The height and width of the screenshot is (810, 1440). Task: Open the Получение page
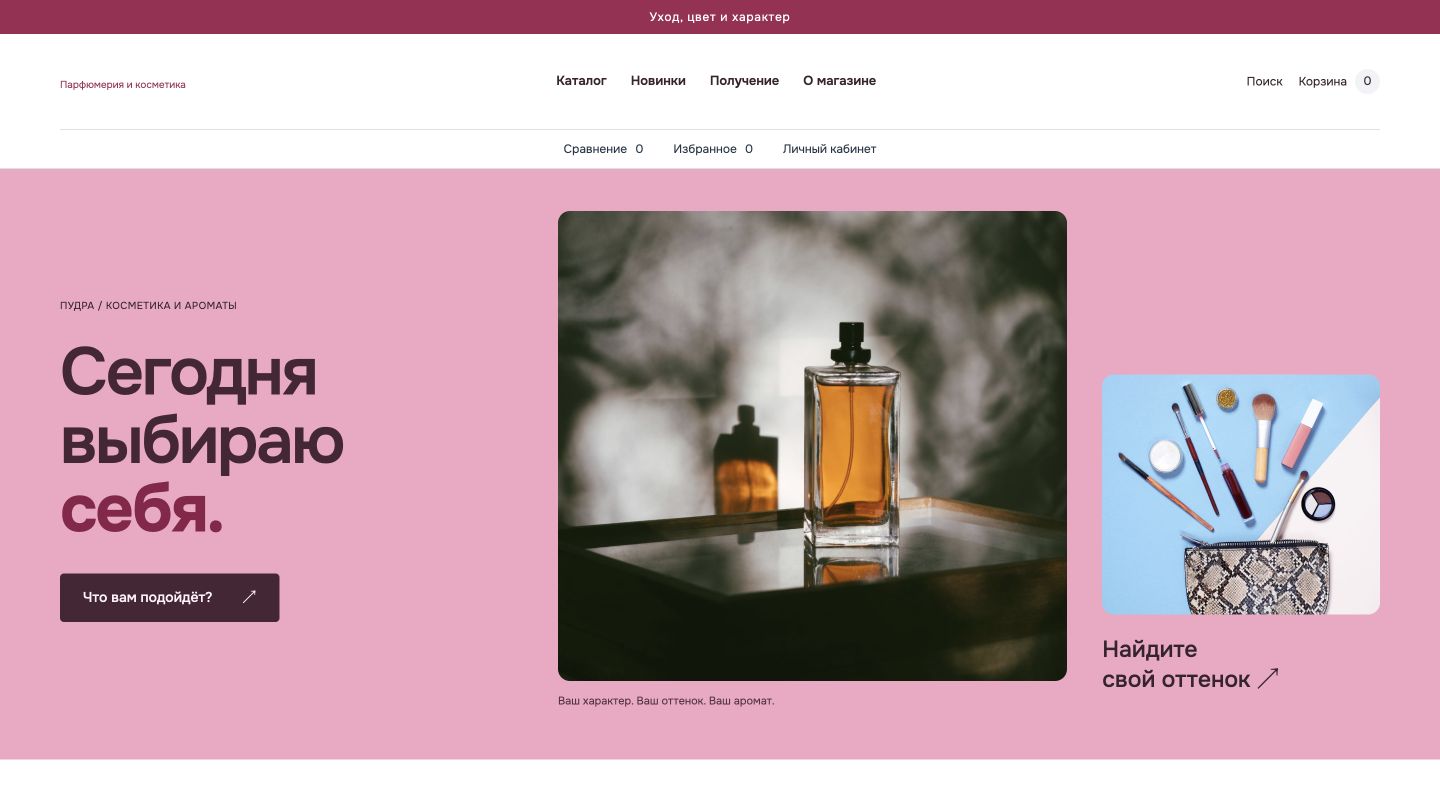744,81
